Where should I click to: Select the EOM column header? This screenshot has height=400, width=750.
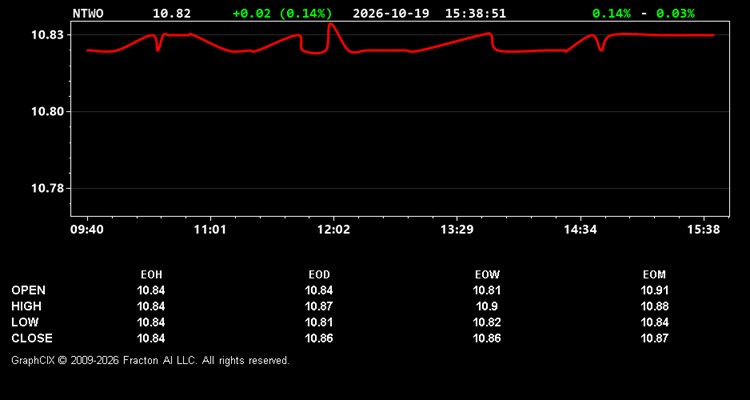[x=654, y=275]
